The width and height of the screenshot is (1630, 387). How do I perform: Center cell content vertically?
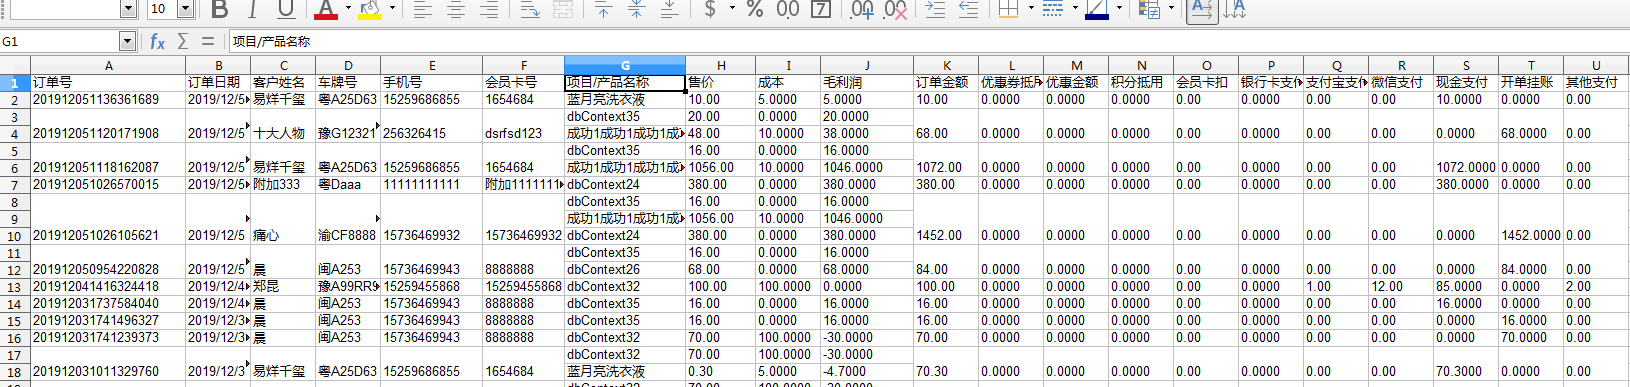pyautogui.click(x=636, y=10)
